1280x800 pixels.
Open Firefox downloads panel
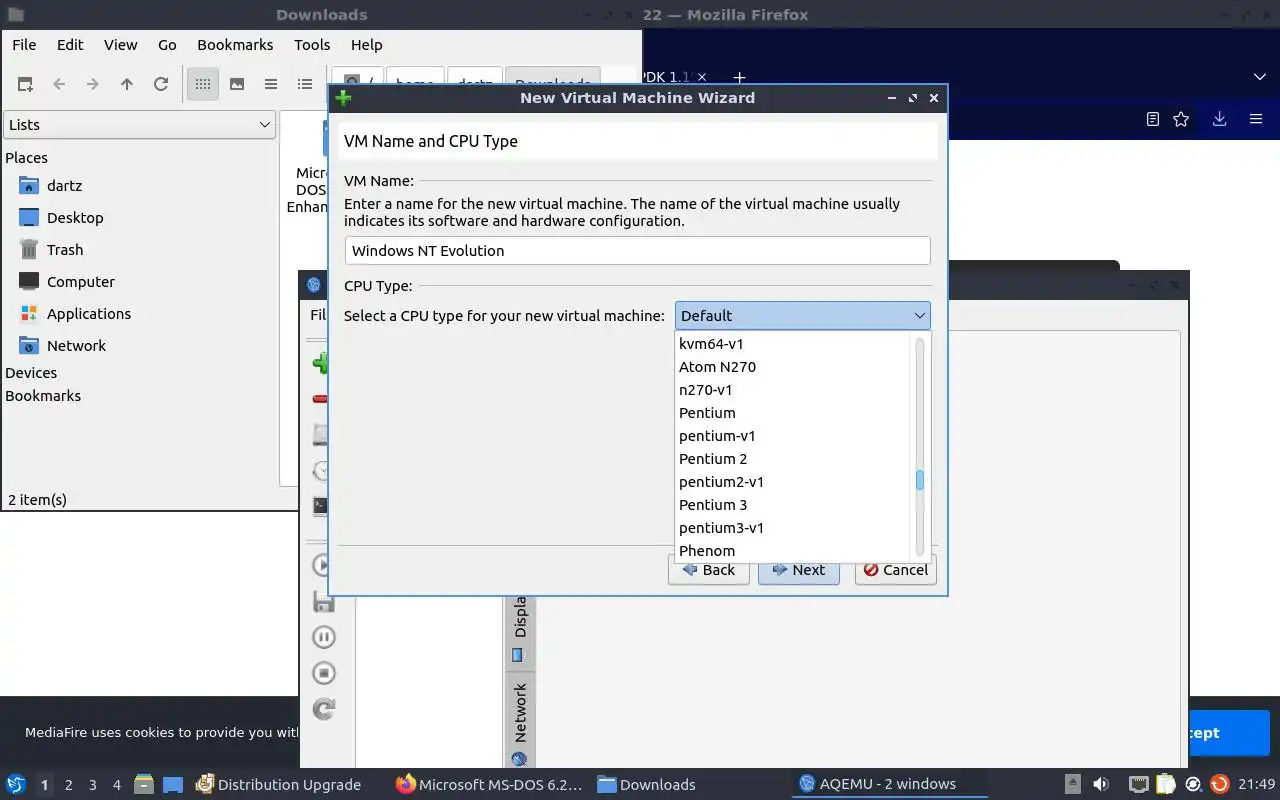(1219, 119)
